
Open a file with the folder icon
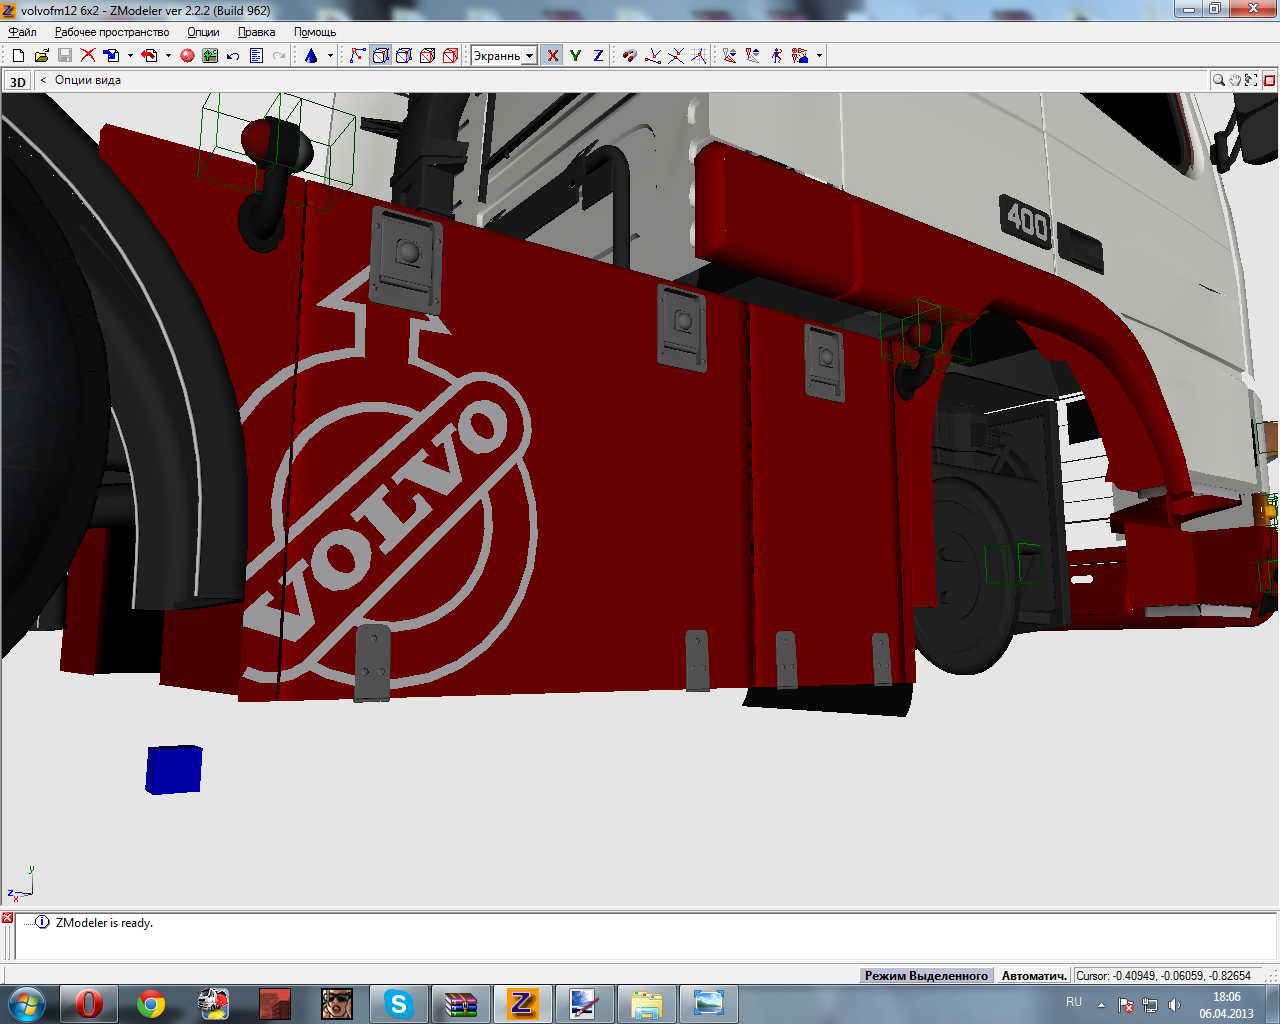41,56
